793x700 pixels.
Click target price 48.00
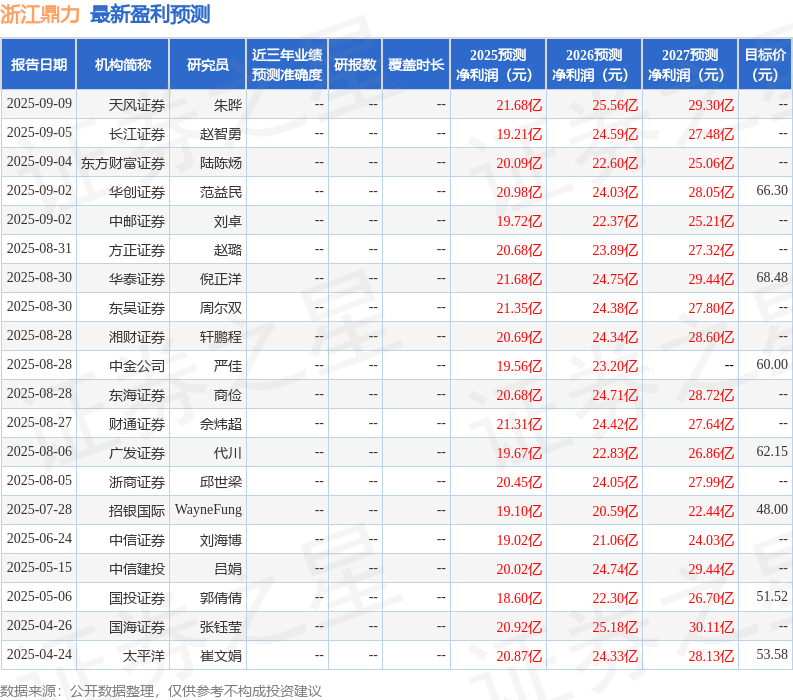click(x=772, y=509)
